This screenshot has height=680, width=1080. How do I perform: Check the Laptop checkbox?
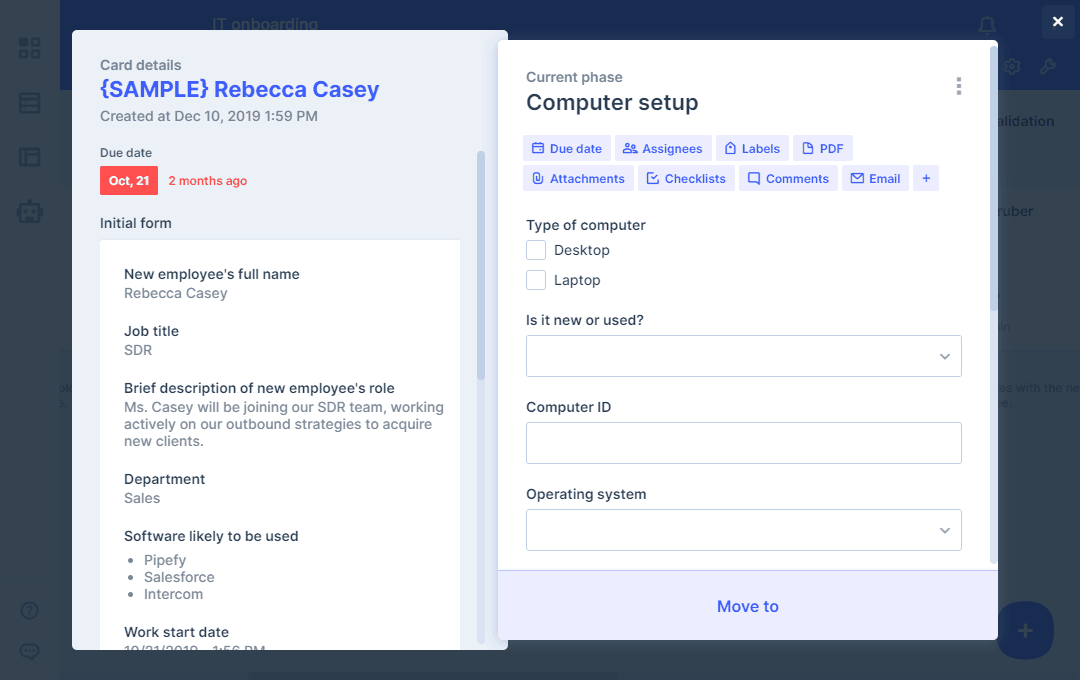pos(536,280)
